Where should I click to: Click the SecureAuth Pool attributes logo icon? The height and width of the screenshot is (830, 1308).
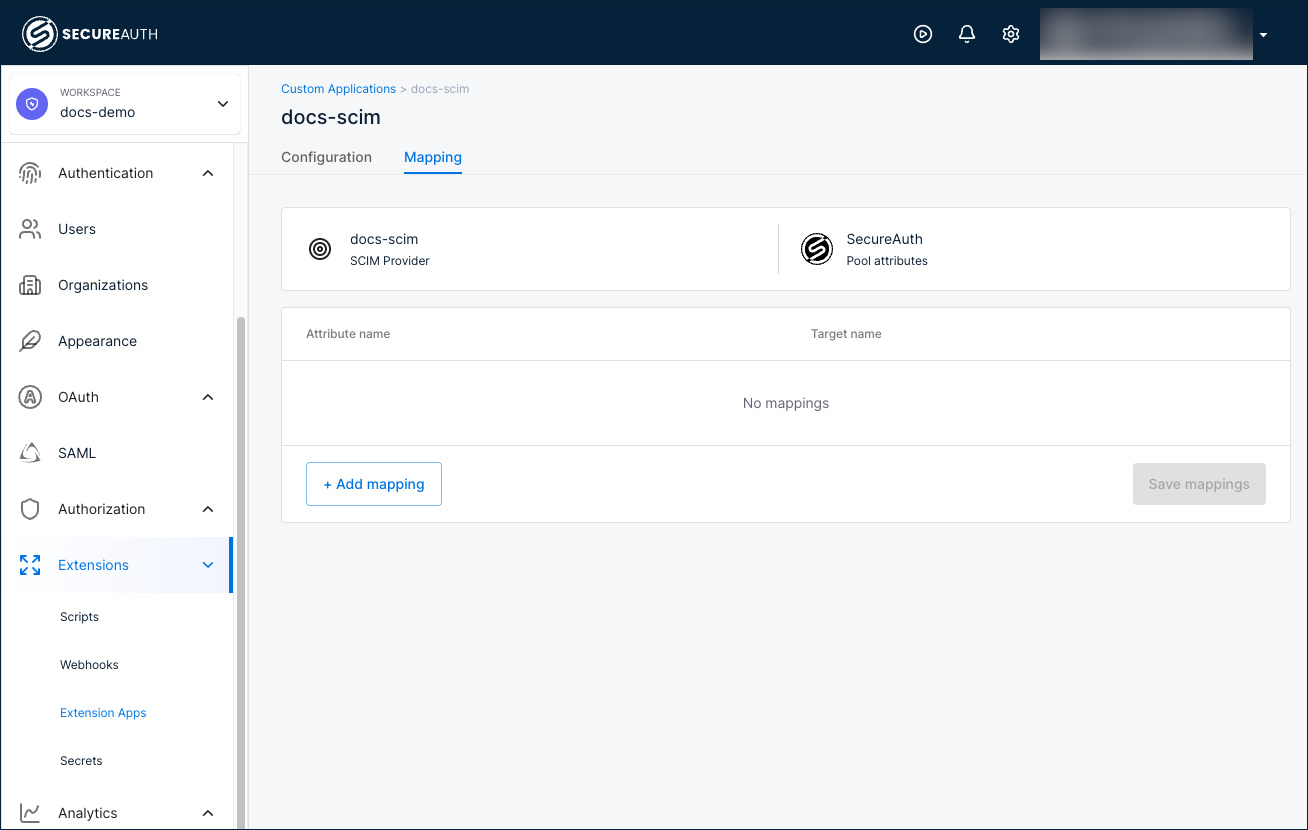[817, 249]
